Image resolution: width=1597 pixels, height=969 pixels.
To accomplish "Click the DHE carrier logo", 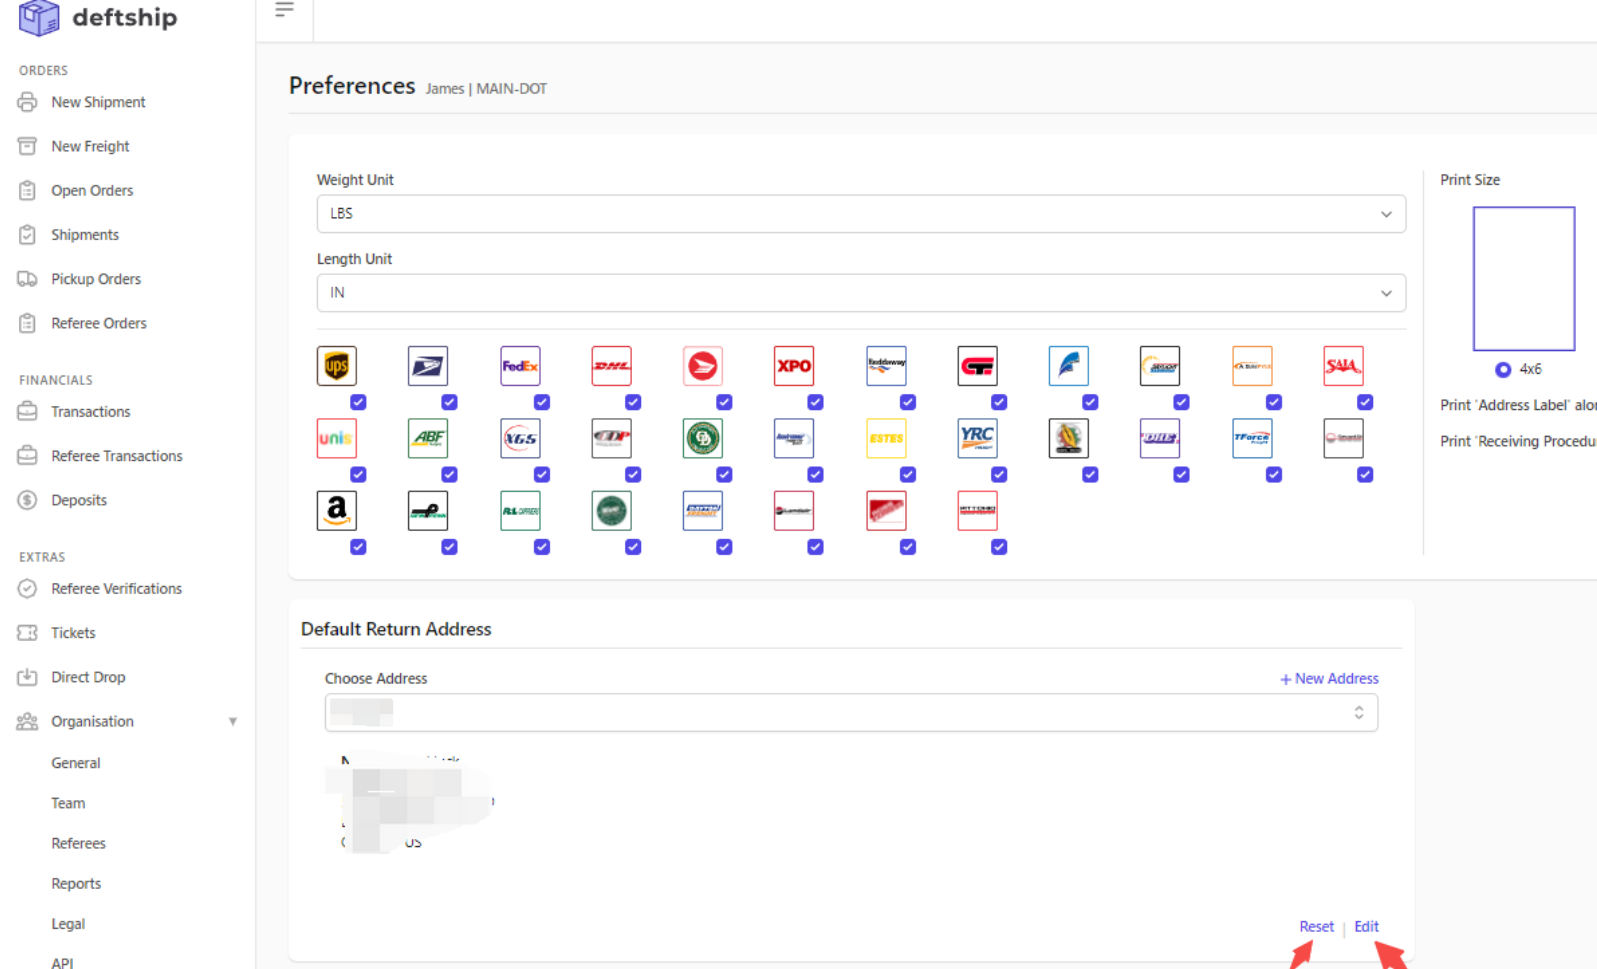I will (1160, 438).
